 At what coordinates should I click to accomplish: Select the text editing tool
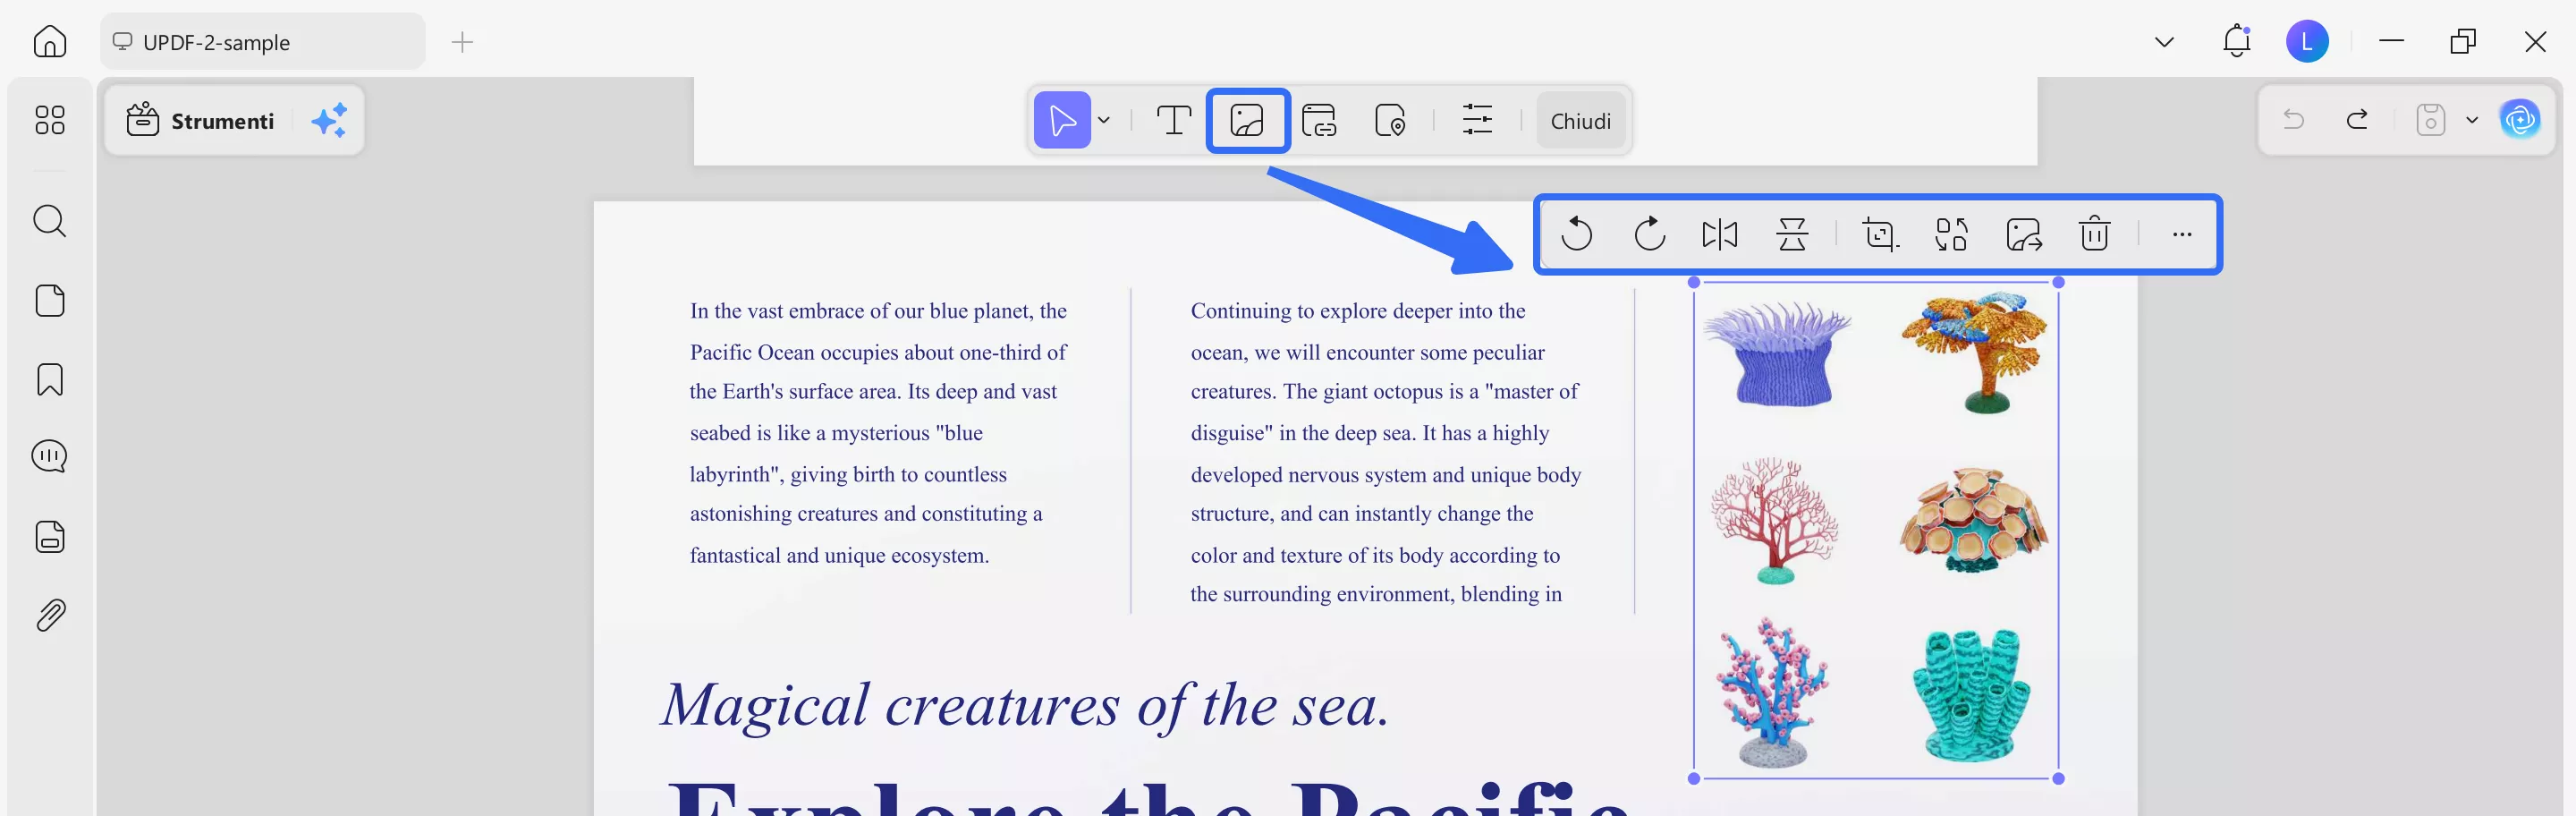pos(1174,121)
